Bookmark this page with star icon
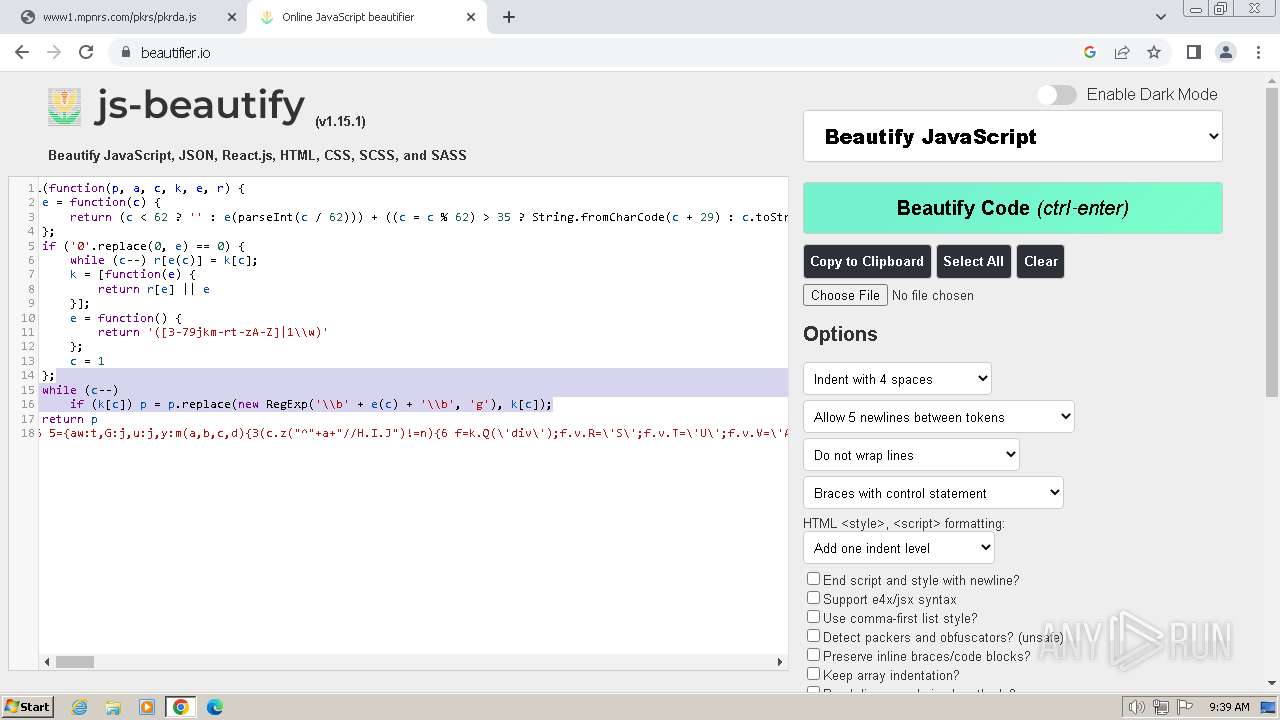The height and width of the screenshot is (720, 1280). click(x=1154, y=52)
